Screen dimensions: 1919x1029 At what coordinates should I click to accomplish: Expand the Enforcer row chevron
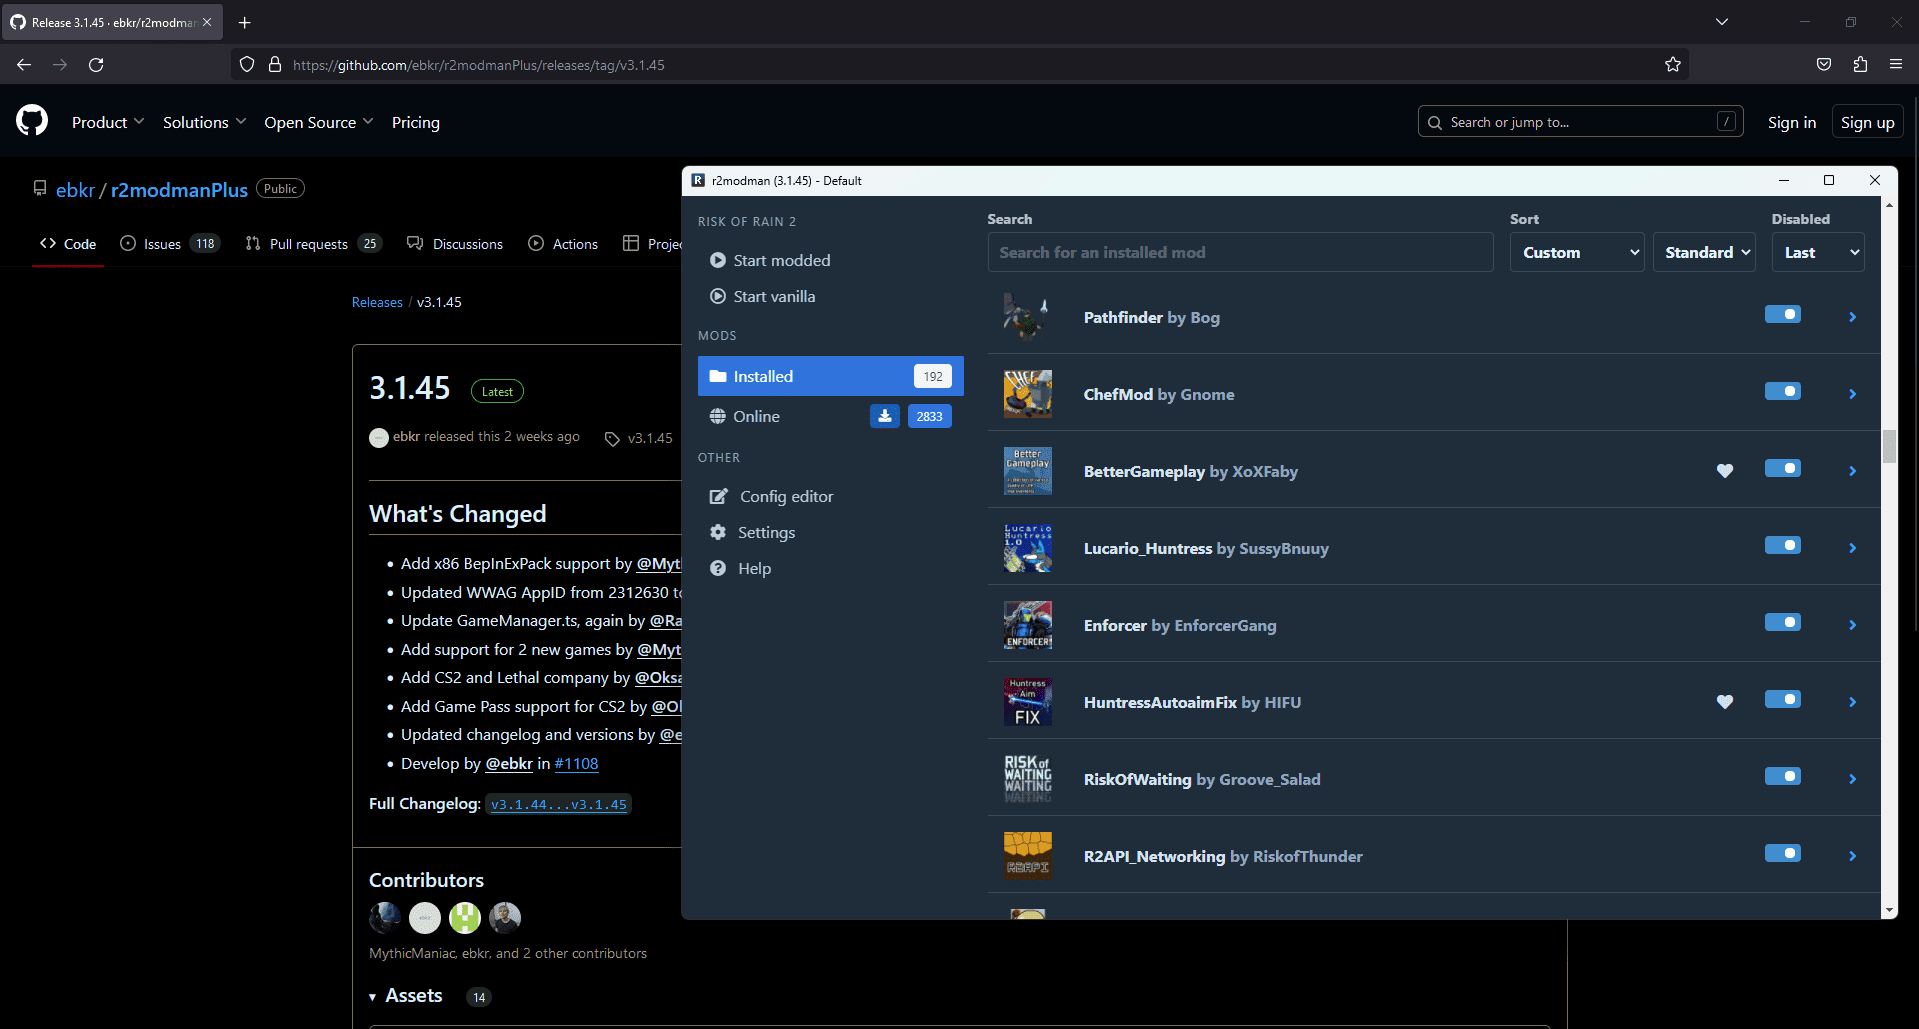coord(1852,625)
